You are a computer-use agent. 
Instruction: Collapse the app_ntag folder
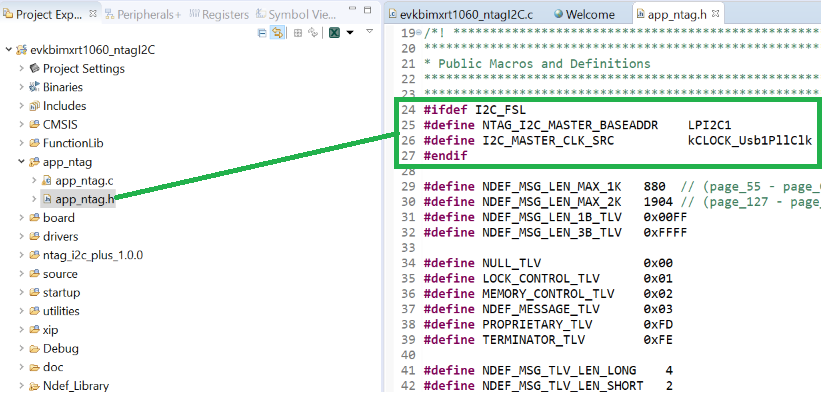[x=21, y=161]
